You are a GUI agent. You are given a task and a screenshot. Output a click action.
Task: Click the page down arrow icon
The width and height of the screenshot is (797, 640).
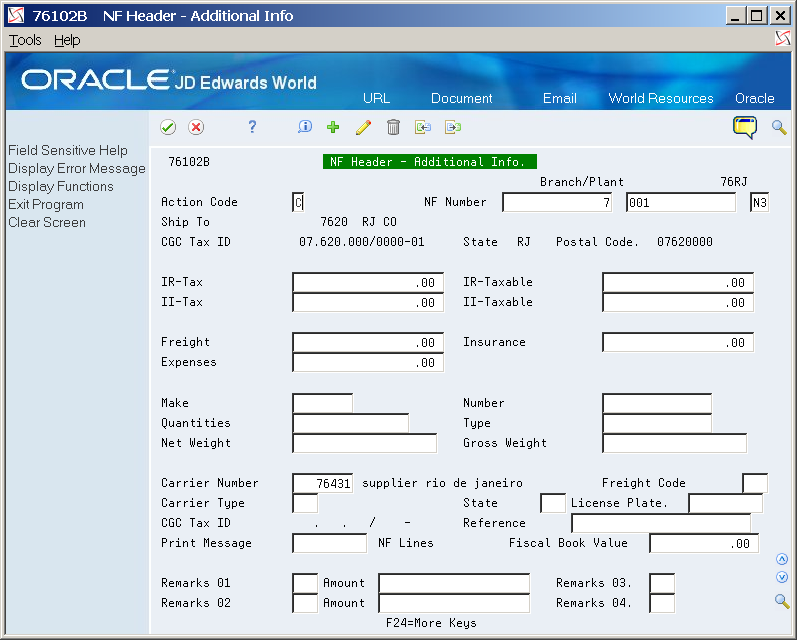tap(782, 577)
